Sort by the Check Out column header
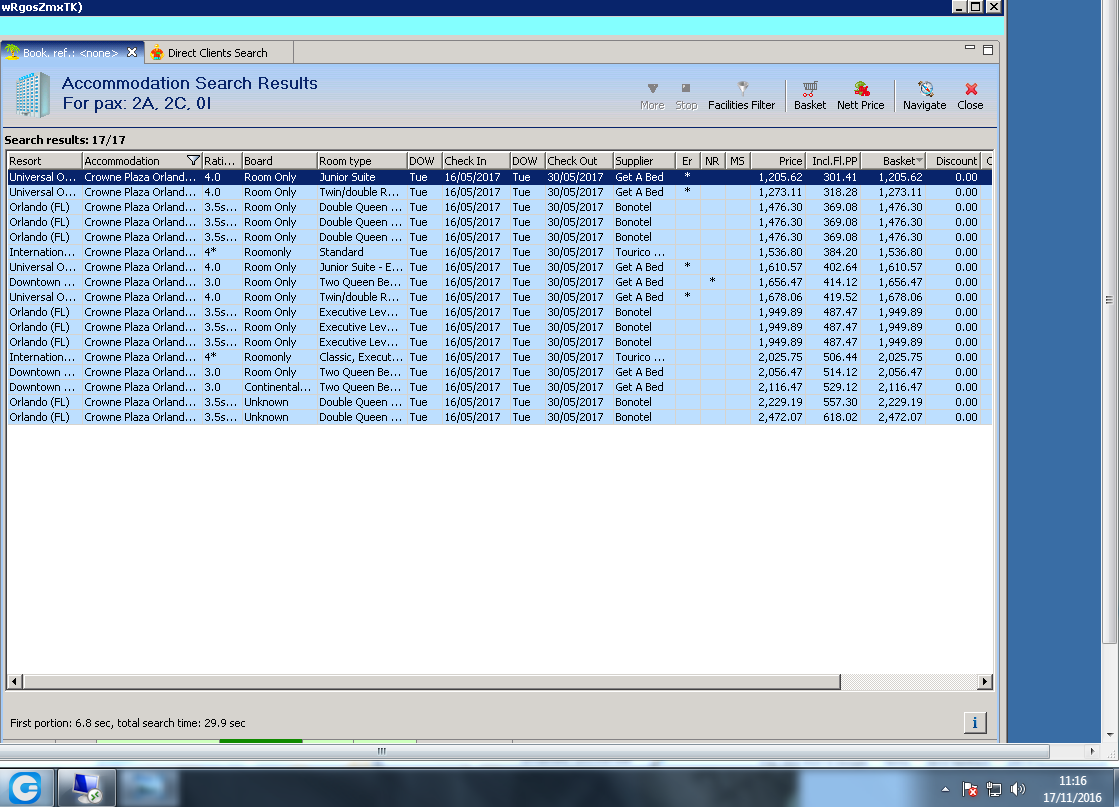 click(x=579, y=161)
